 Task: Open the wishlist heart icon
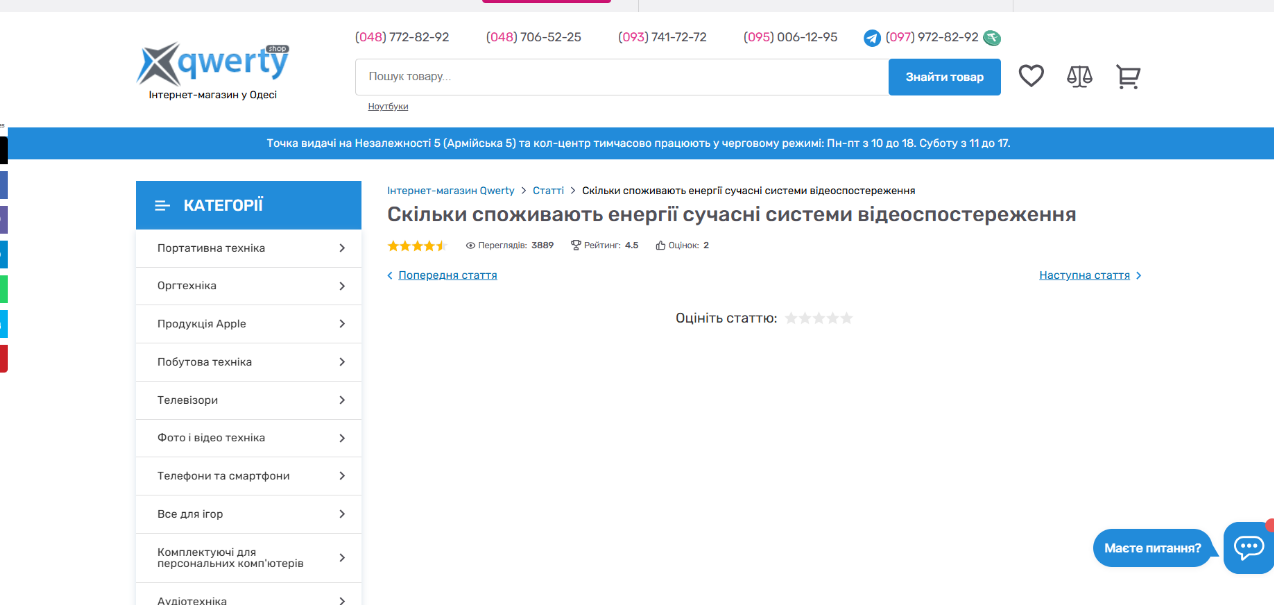[x=1031, y=76]
